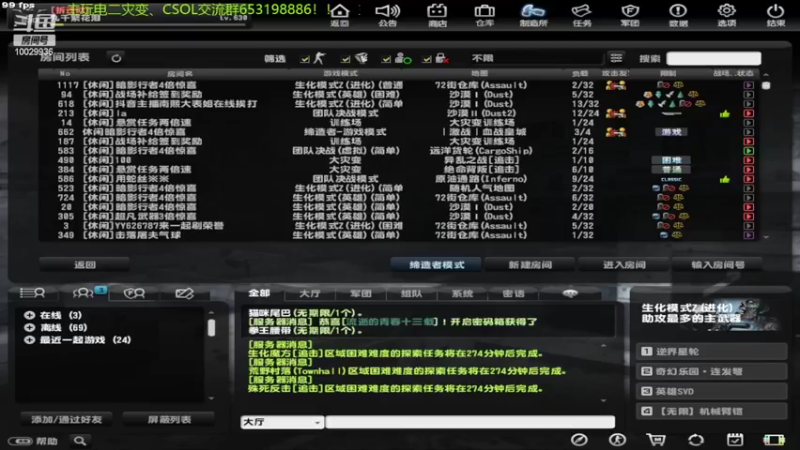Click the 结束 power icon to quit
This screenshot has height=450, width=800.
tap(776, 14)
